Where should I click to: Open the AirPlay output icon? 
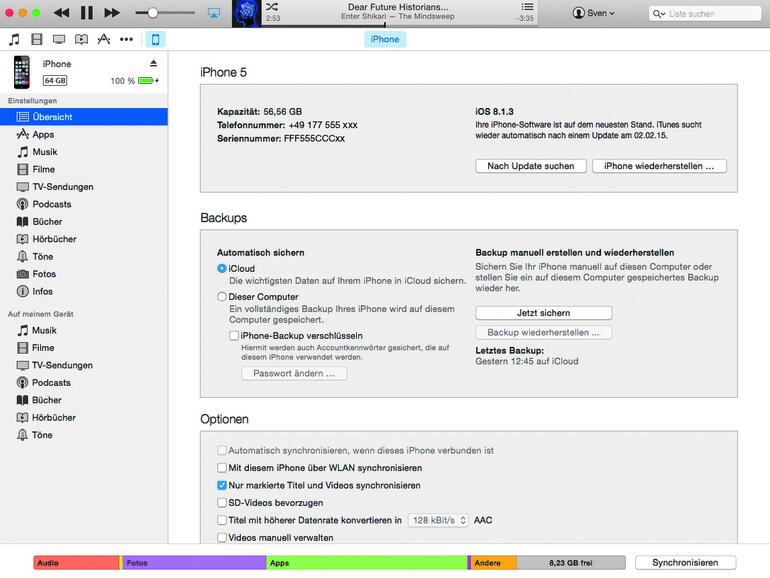pyautogui.click(x=214, y=13)
